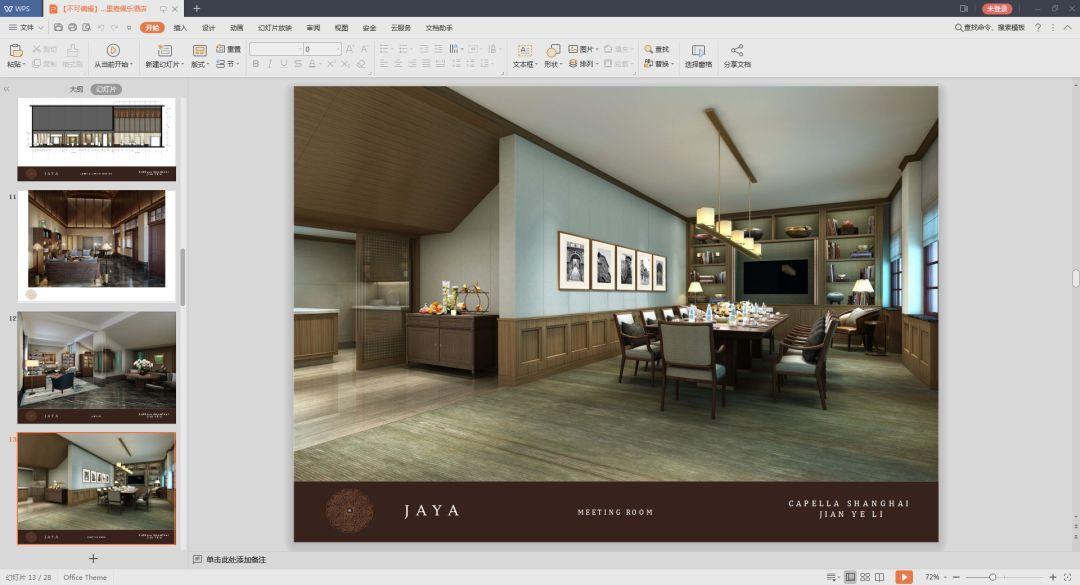
Task: Start slideshow from current slide (从当前开始)
Action: [x=113, y=55]
